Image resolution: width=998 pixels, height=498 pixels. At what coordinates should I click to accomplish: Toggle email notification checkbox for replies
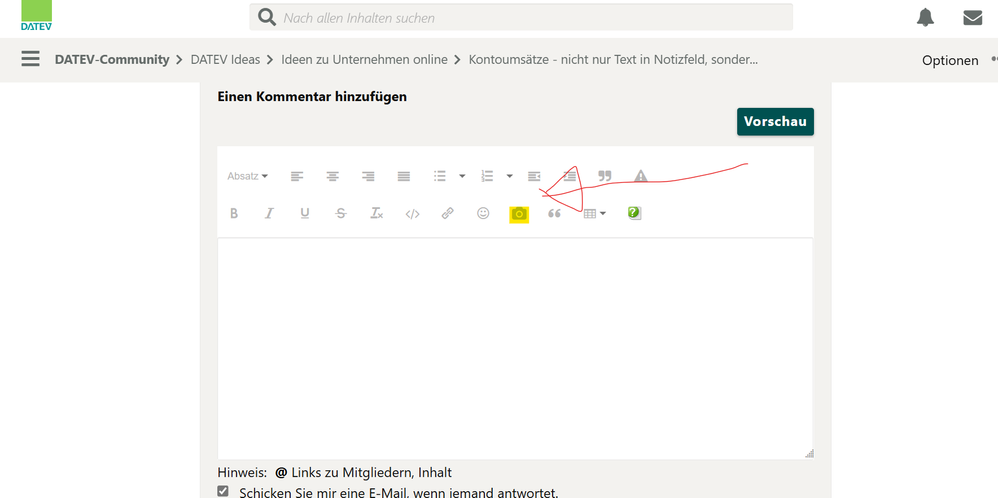223,491
